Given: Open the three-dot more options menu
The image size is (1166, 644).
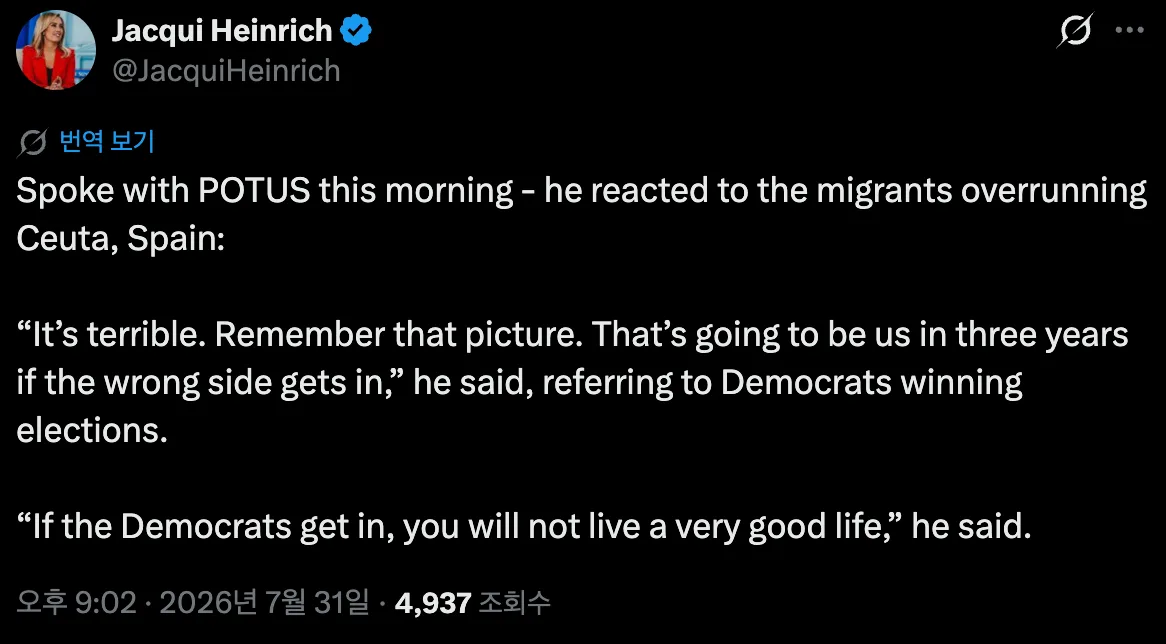Looking at the screenshot, I should (1130, 30).
